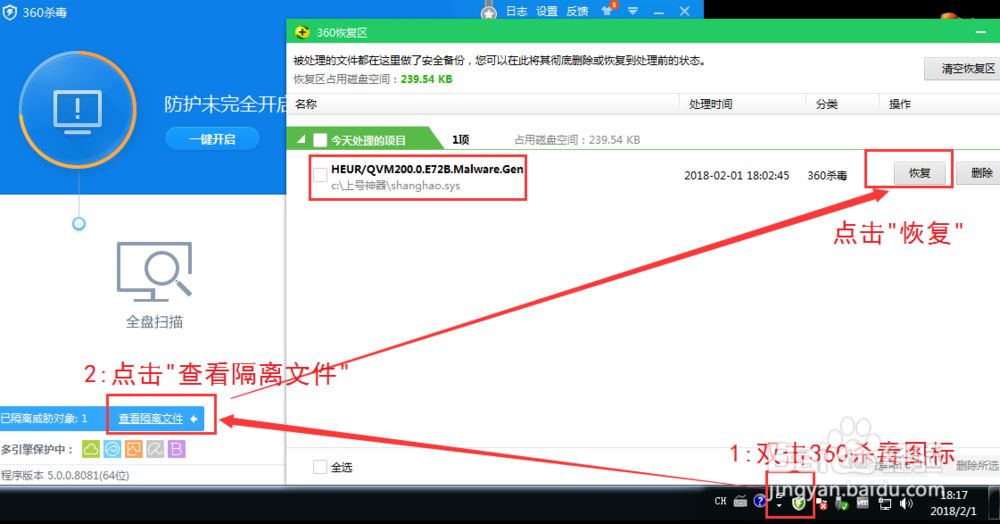
Task: Open the 设置 menu item
Action: tap(547, 12)
